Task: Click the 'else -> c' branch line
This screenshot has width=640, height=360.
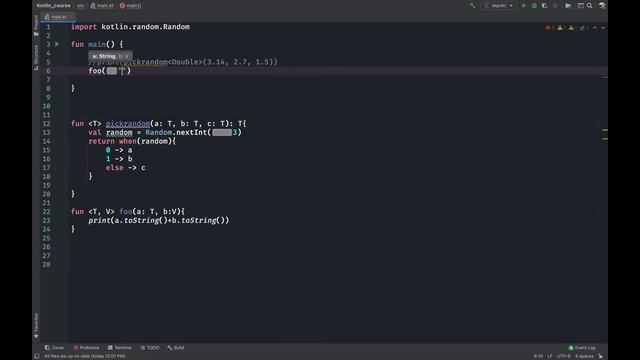Action: [125, 168]
